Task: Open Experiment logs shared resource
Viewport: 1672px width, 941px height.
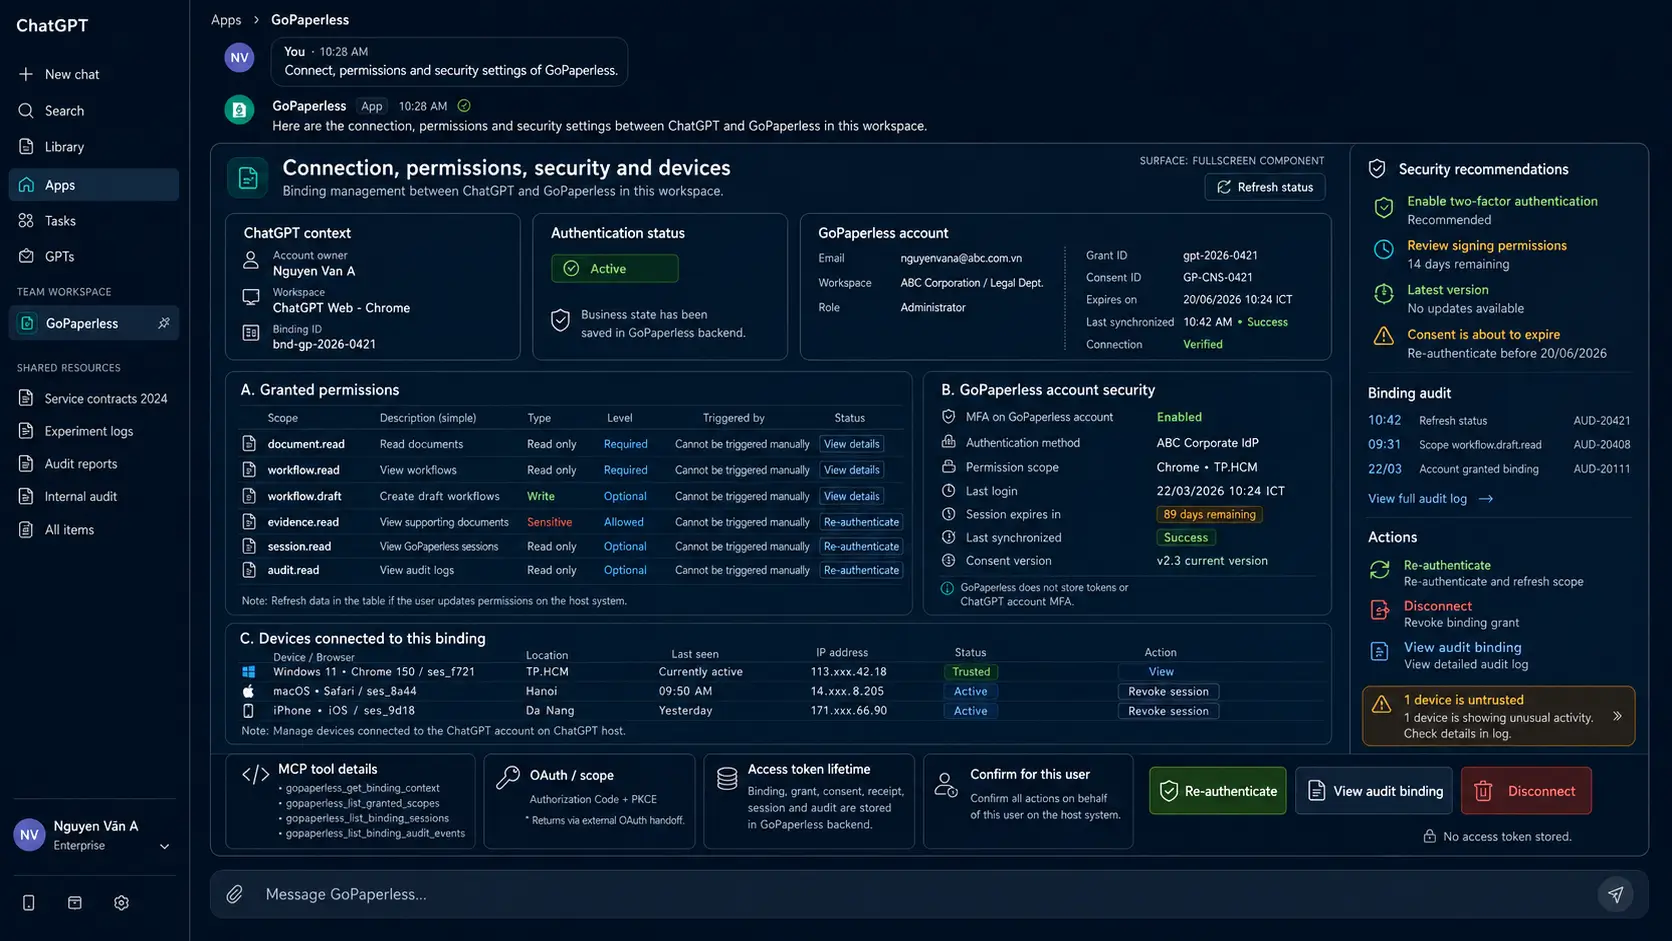Action: click(76, 431)
